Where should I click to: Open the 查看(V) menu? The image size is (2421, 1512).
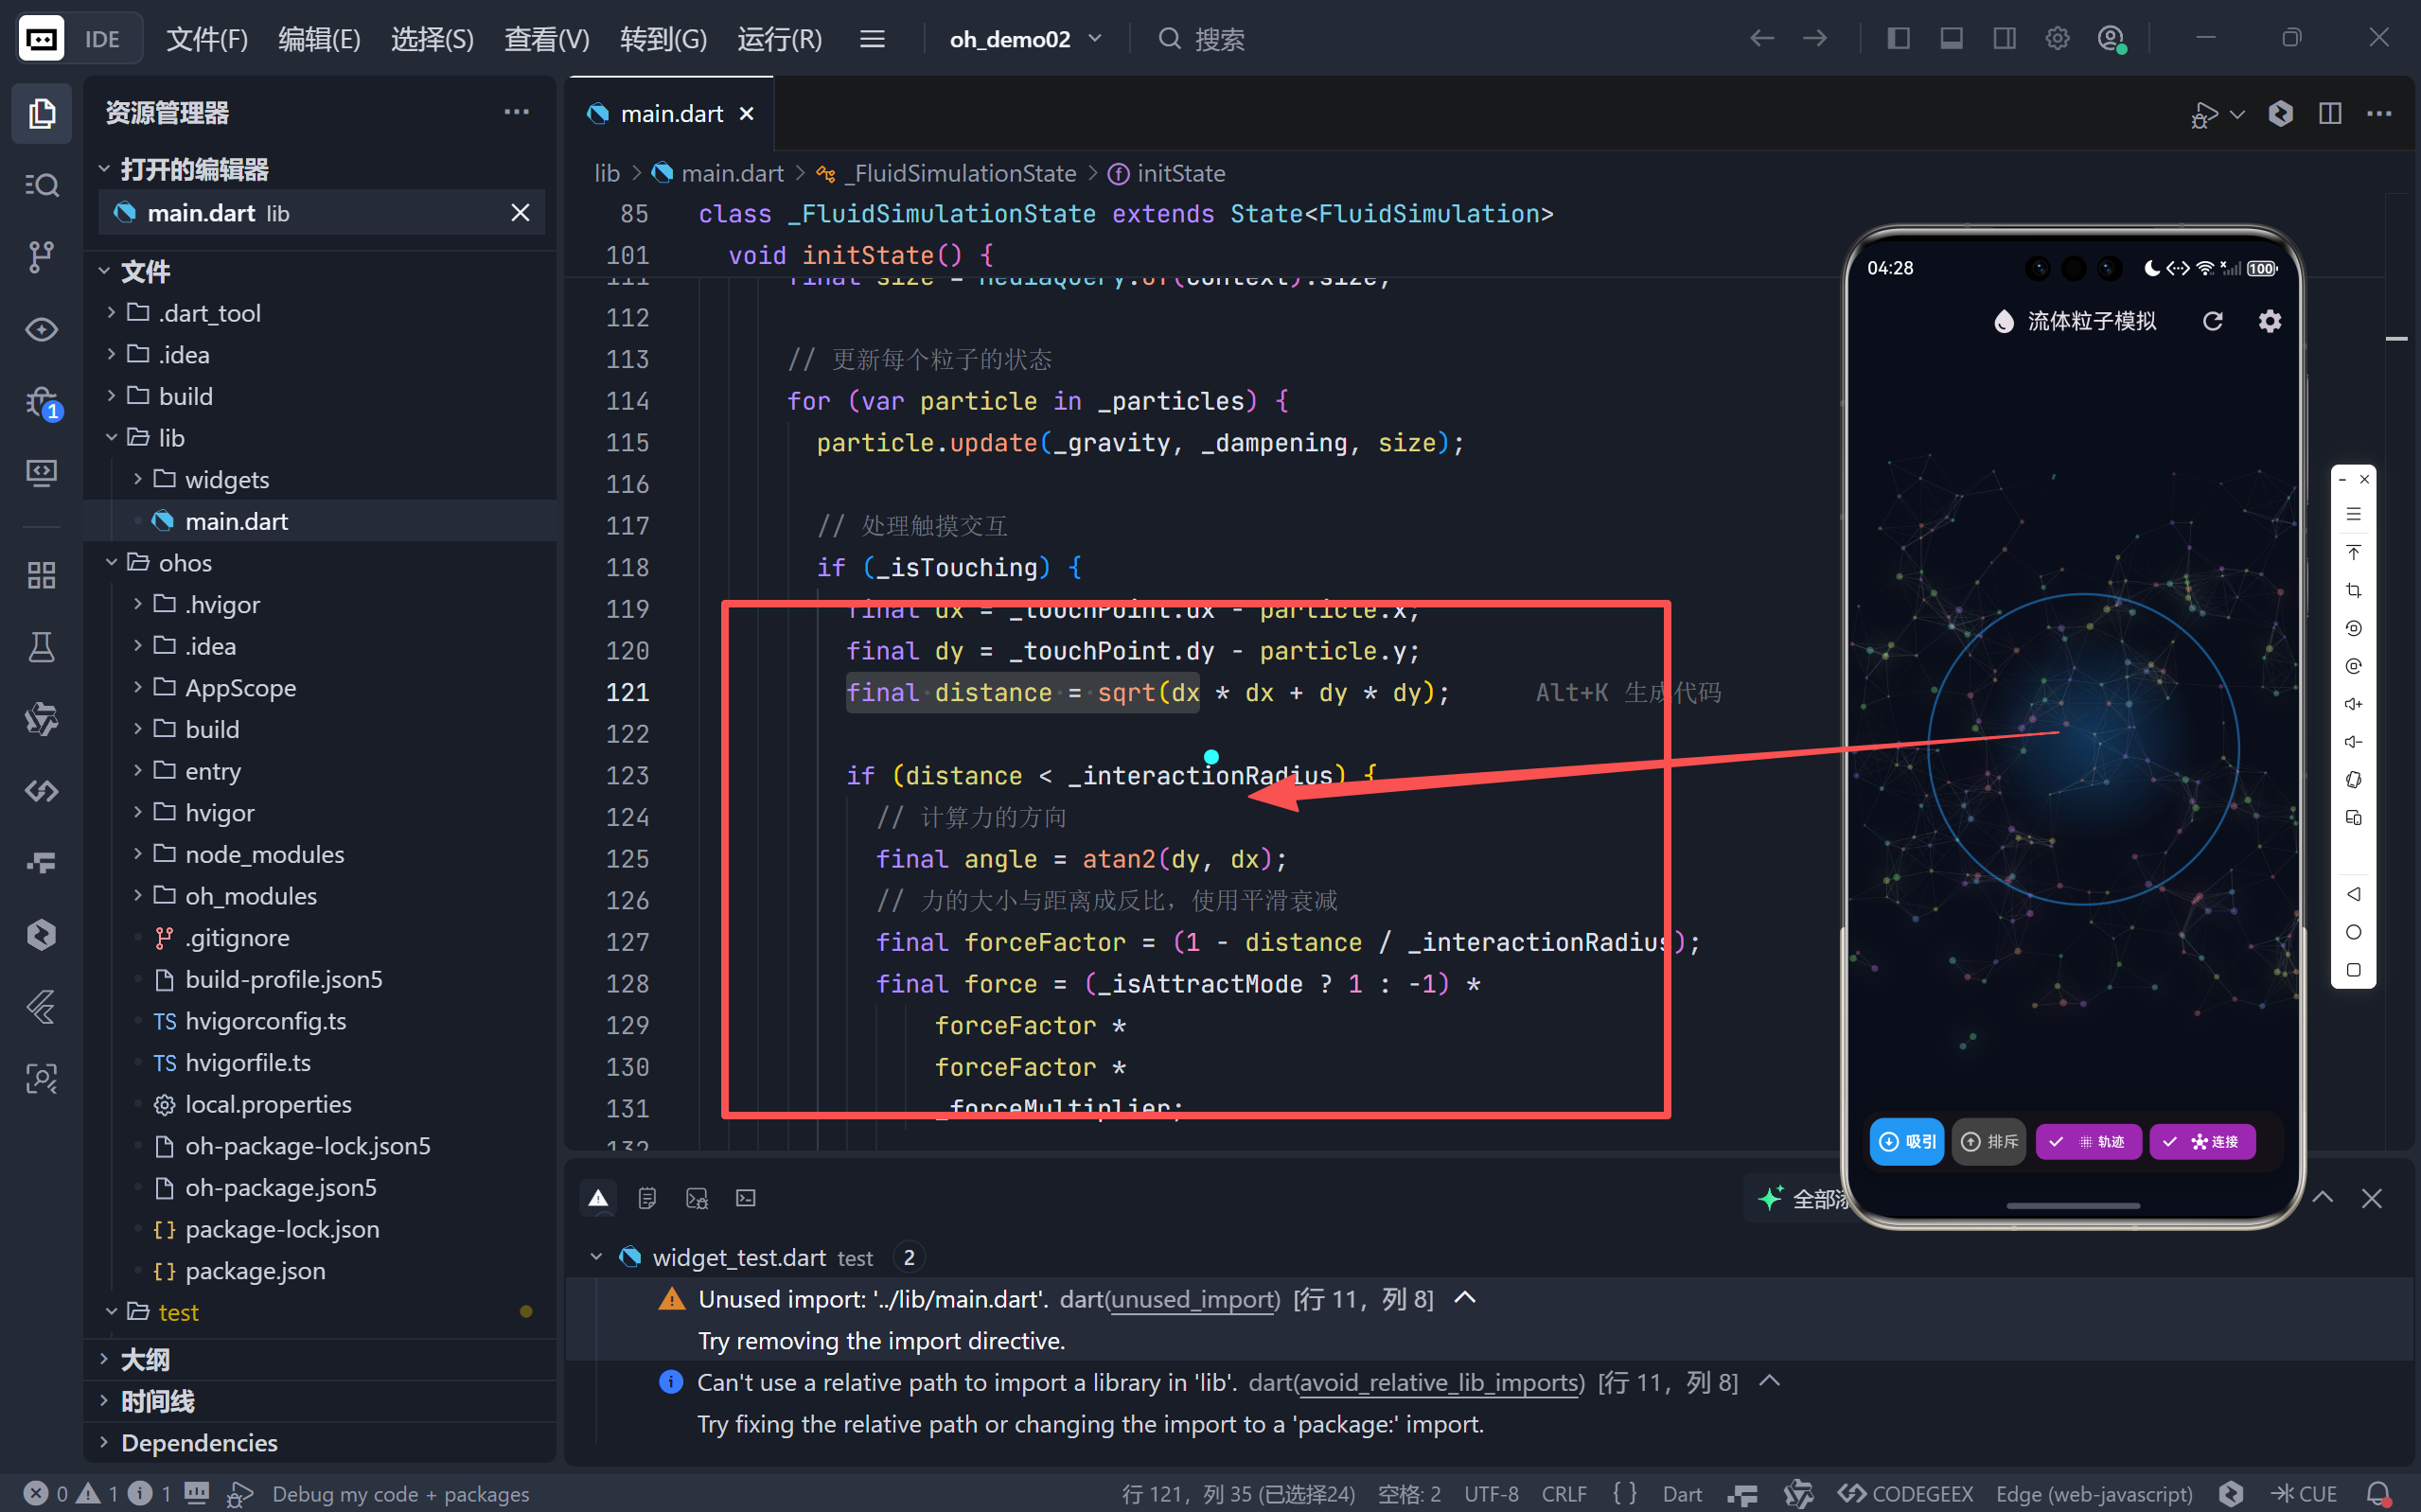[x=546, y=39]
